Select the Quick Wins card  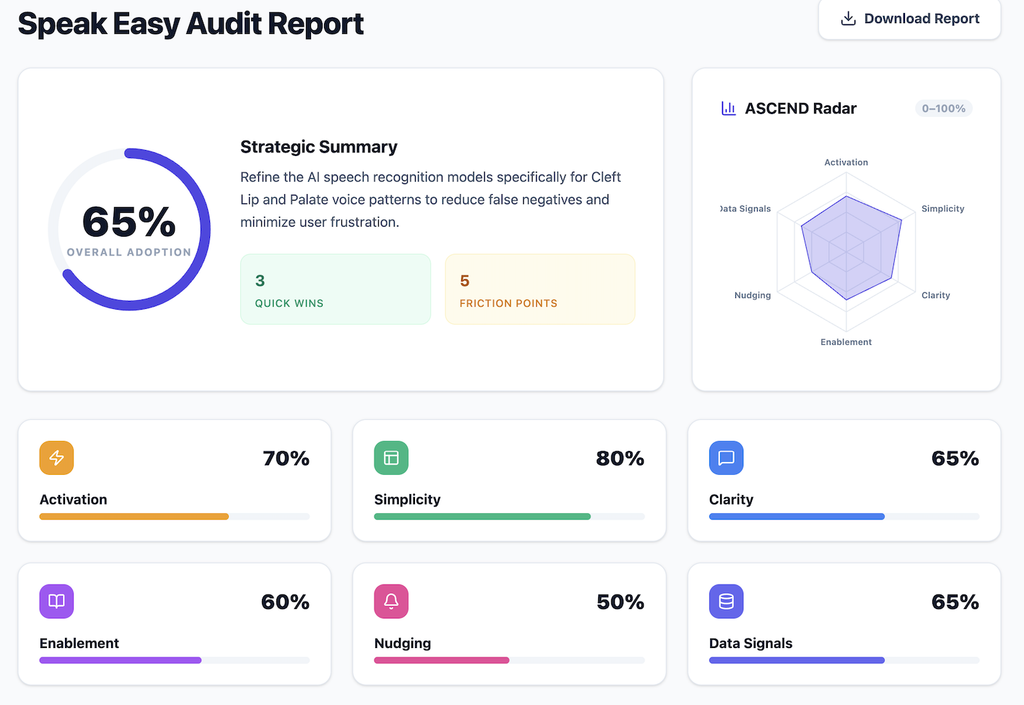pos(336,289)
